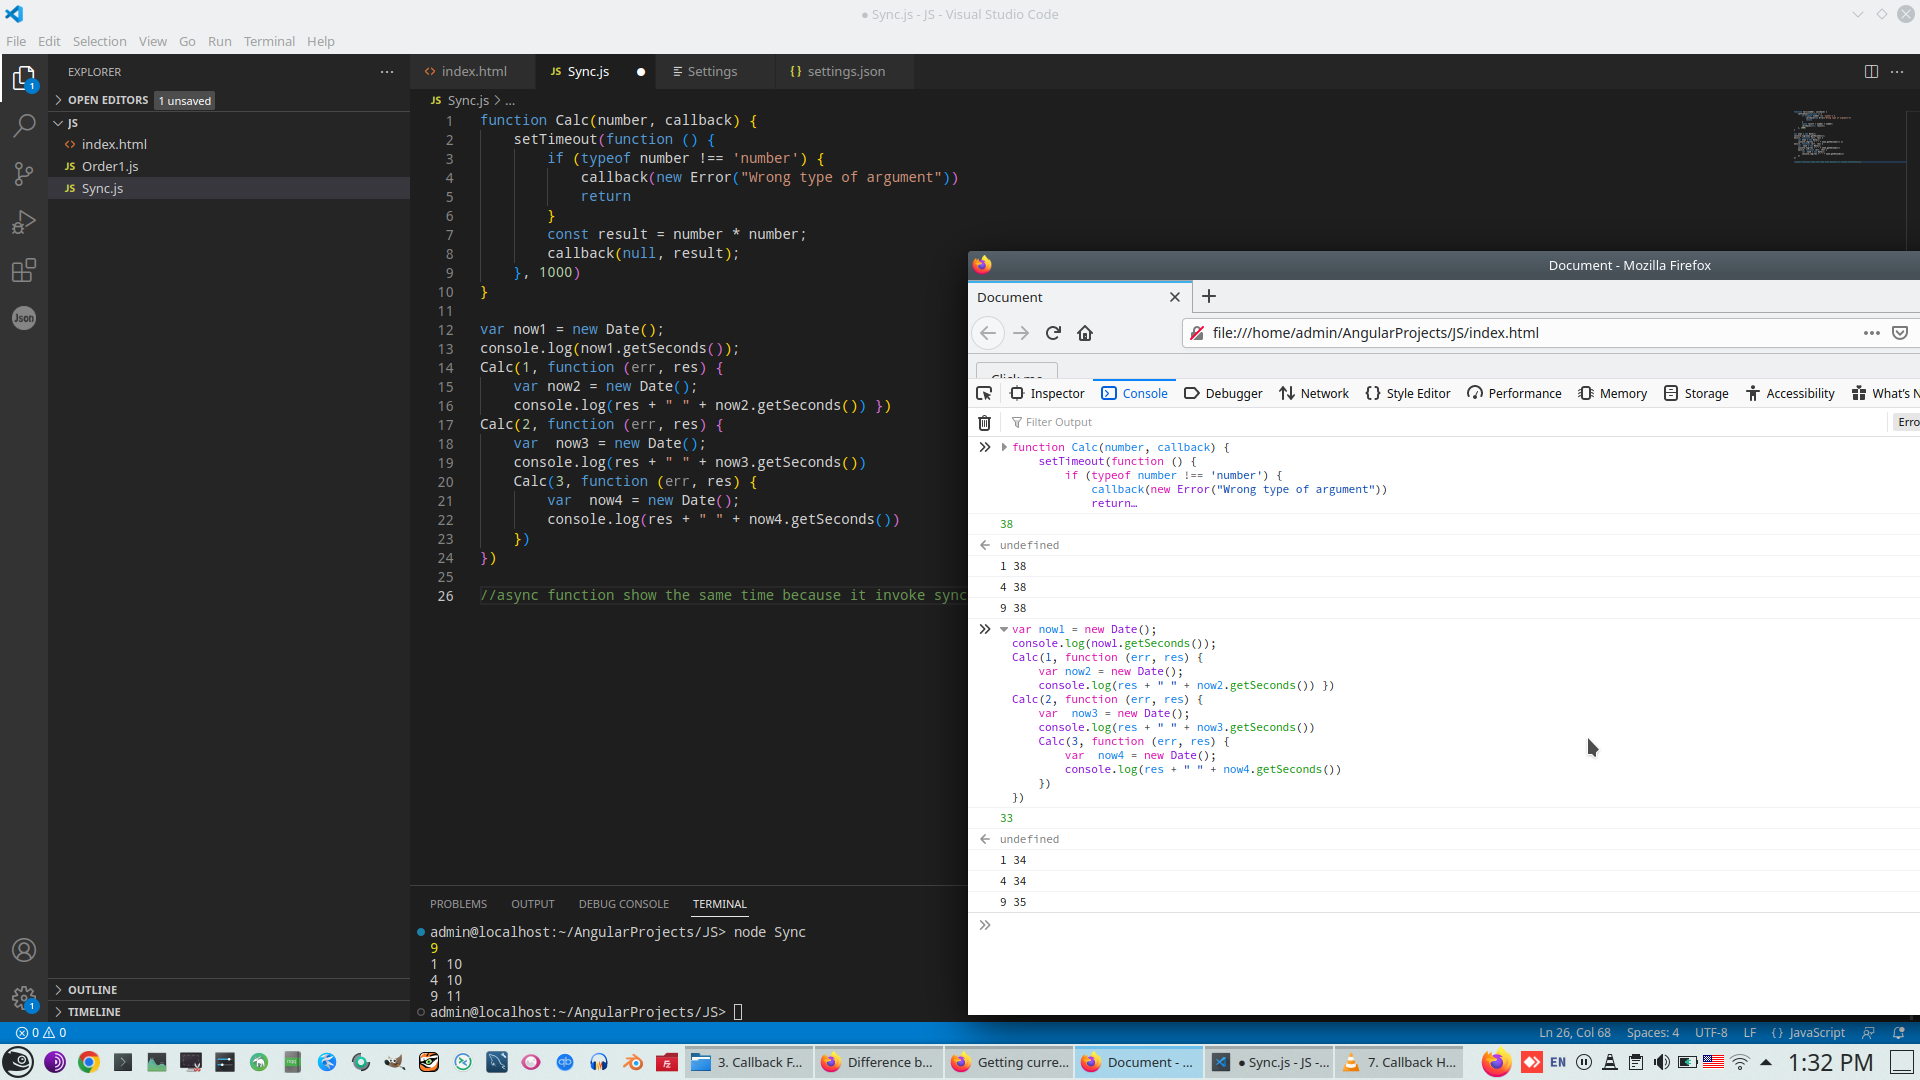Collapse the var now1 console entry
The image size is (1920, 1080).
point(1003,629)
